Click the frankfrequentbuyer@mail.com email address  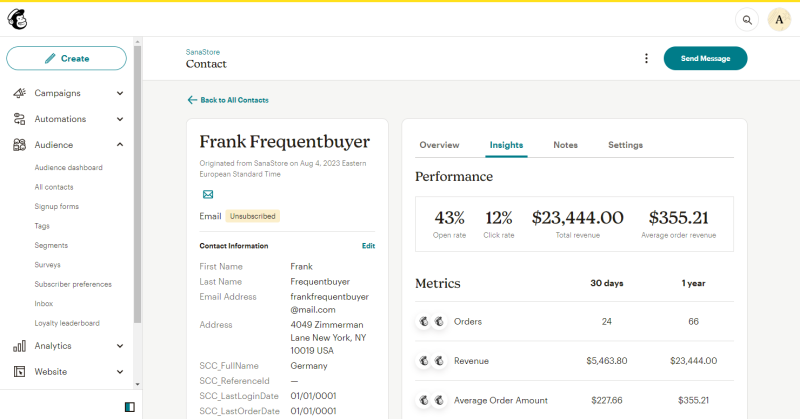click(x=330, y=303)
